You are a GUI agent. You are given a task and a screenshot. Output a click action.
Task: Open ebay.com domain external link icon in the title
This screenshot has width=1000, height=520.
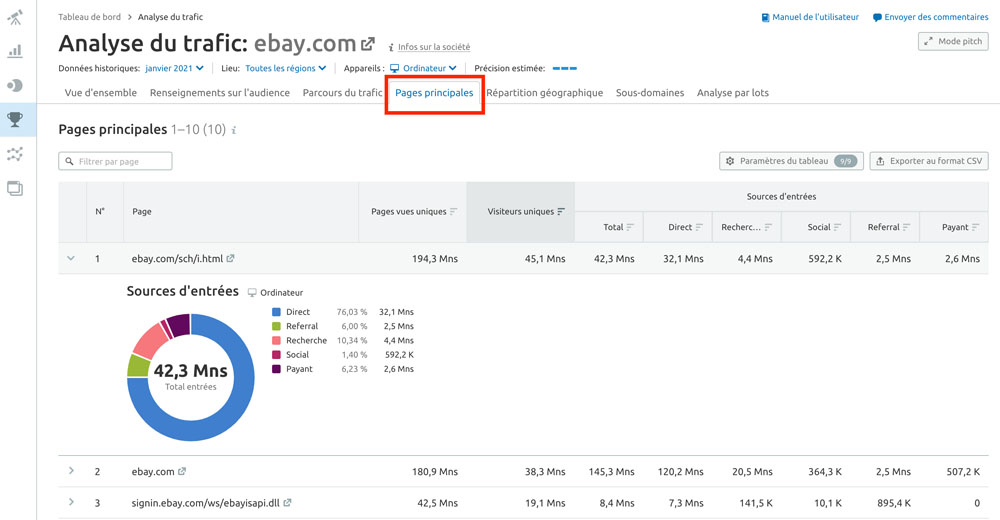point(368,44)
